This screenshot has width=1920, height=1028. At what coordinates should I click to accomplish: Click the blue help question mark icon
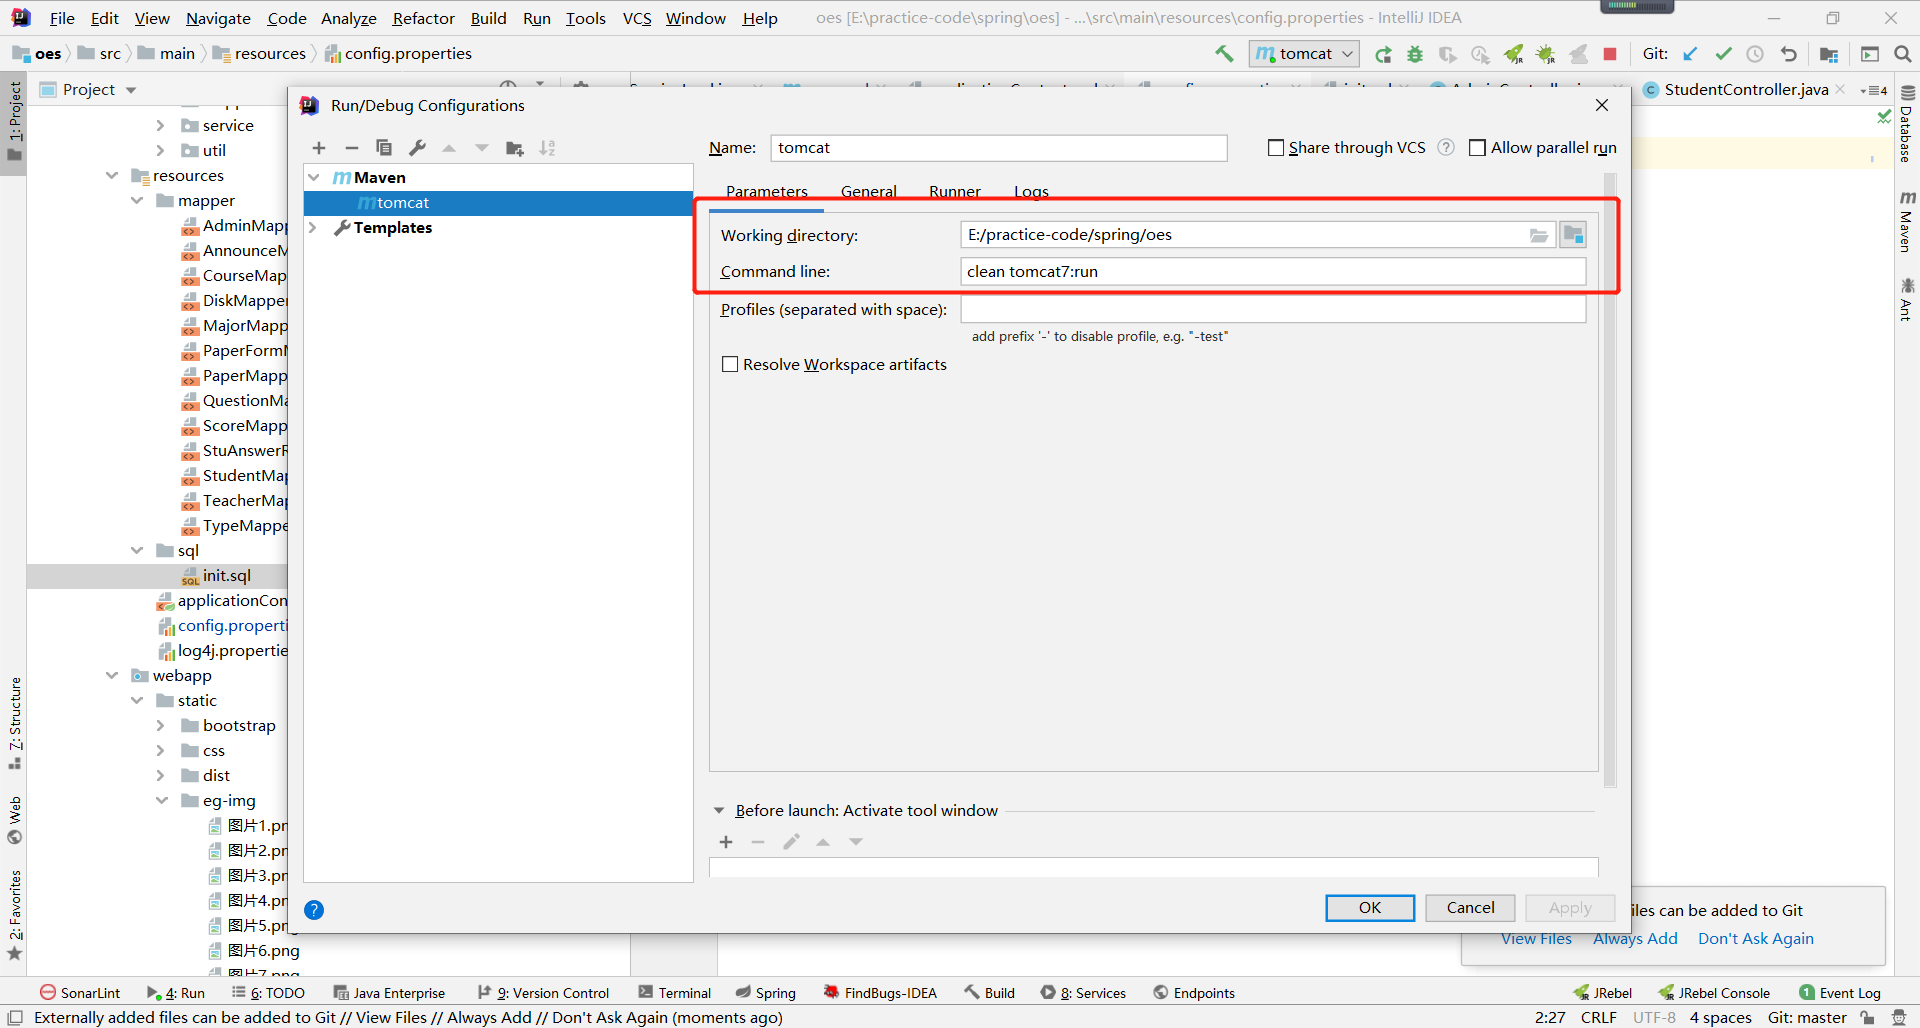314,910
